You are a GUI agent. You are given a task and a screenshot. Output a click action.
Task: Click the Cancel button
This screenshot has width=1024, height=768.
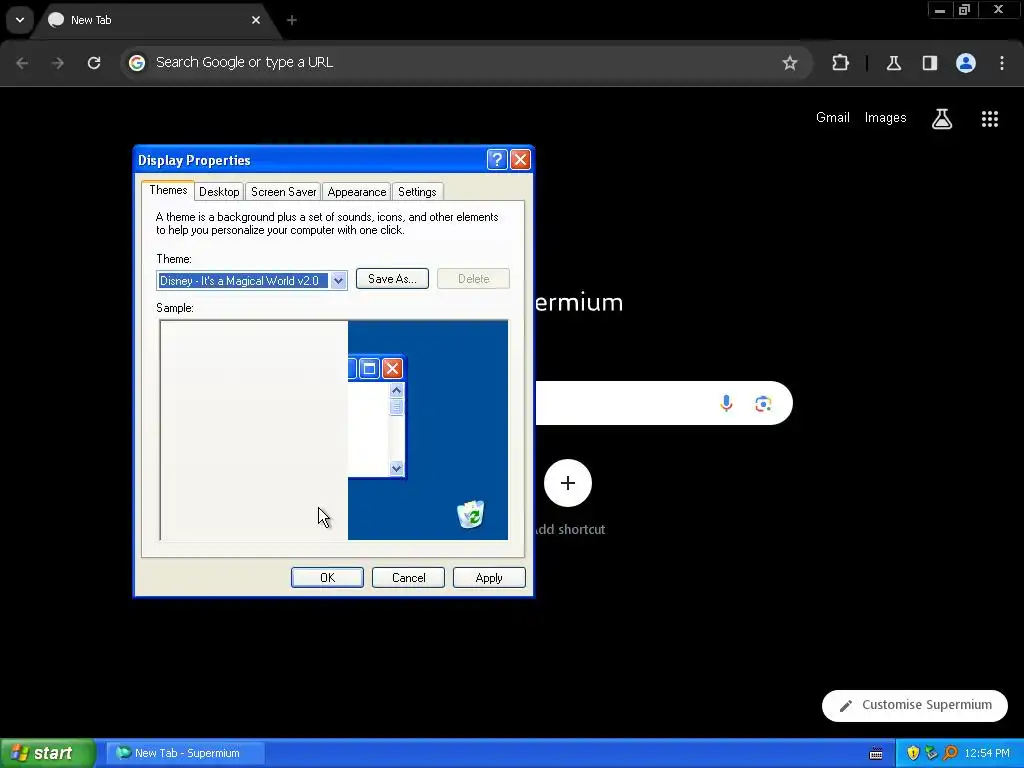(x=408, y=577)
